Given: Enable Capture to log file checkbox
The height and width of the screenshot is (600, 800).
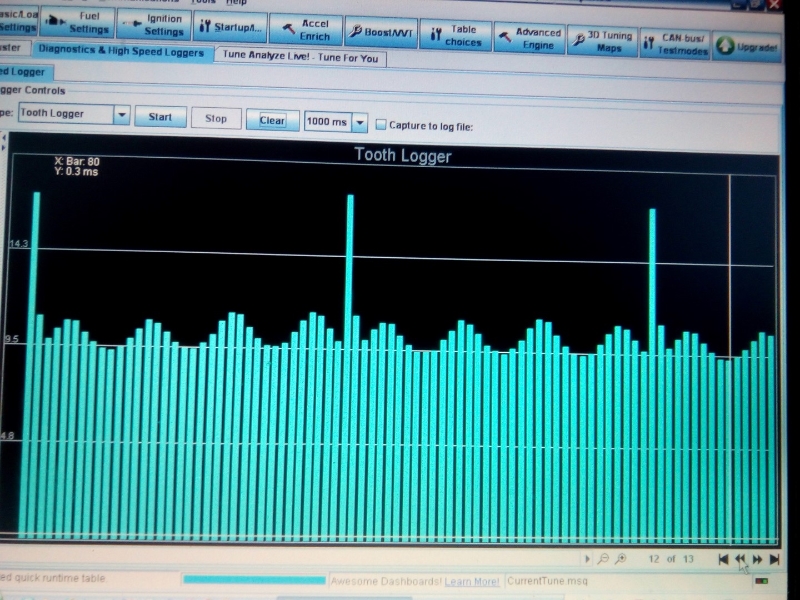Looking at the screenshot, I should tap(381, 125).
